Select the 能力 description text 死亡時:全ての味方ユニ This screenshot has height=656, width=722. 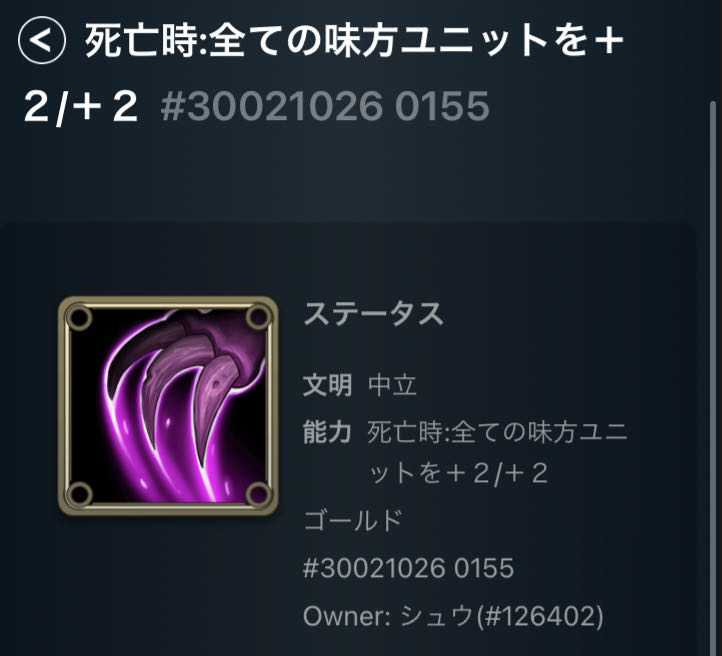[x=498, y=433]
